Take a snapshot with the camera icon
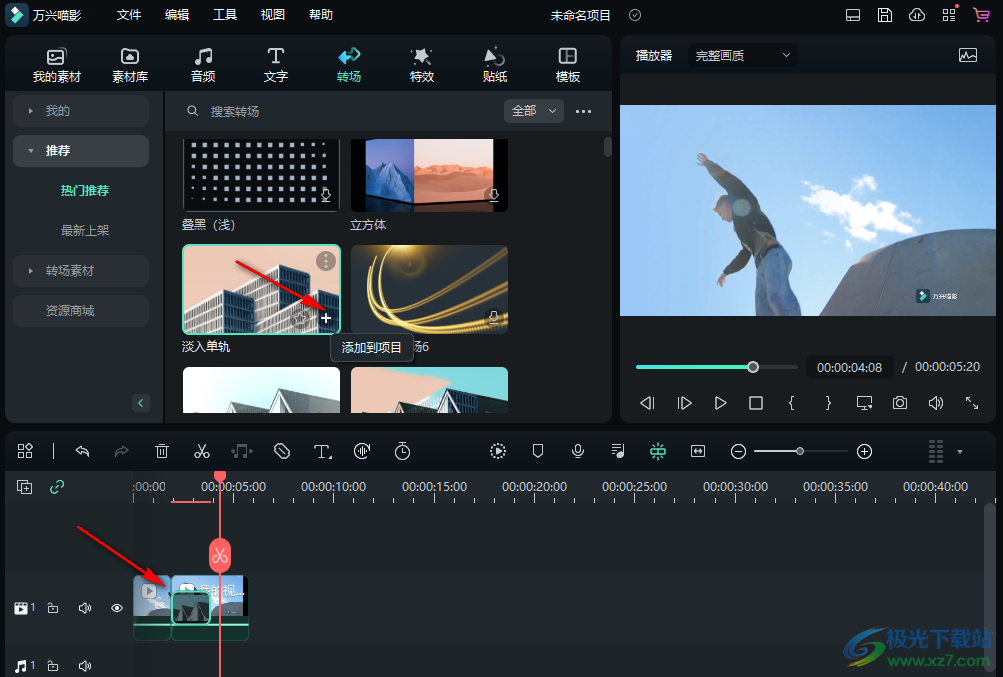The height and width of the screenshot is (677, 1003). pos(900,403)
